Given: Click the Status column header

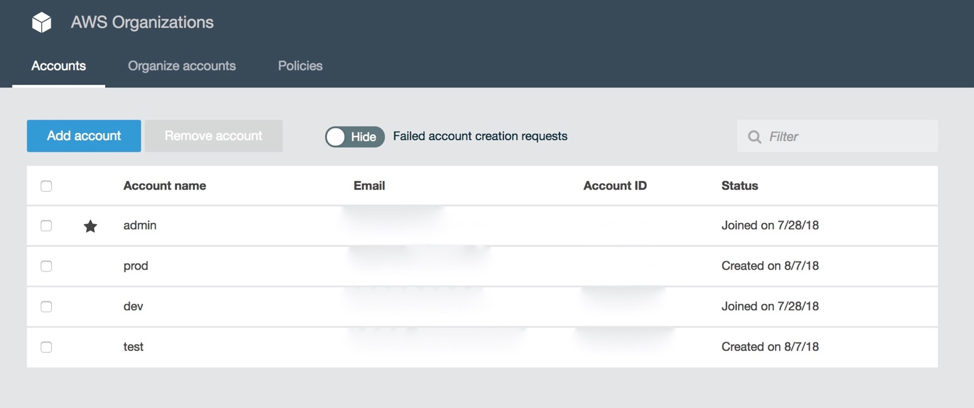Looking at the screenshot, I should (739, 186).
